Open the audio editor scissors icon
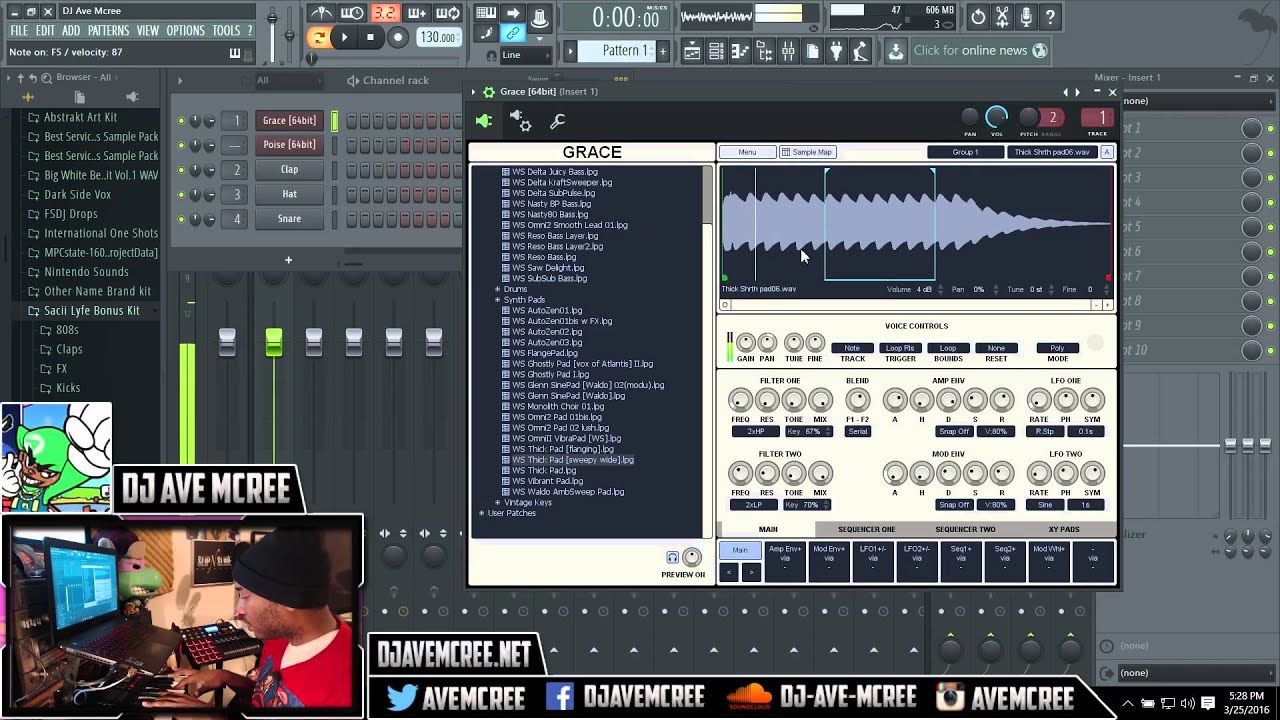This screenshot has height=720, width=1280. pos(1002,16)
